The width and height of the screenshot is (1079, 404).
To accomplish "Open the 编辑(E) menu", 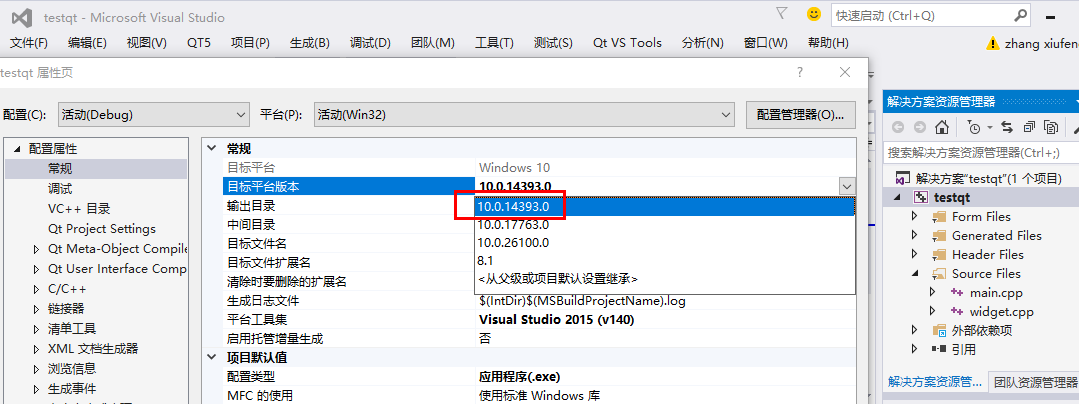I will click(87, 43).
